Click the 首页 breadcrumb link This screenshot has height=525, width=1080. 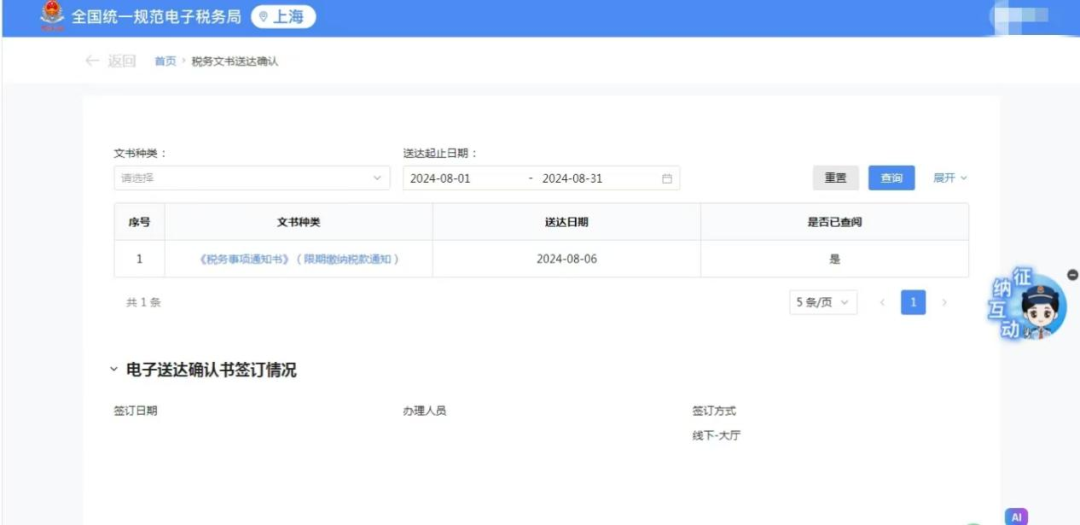pos(165,61)
